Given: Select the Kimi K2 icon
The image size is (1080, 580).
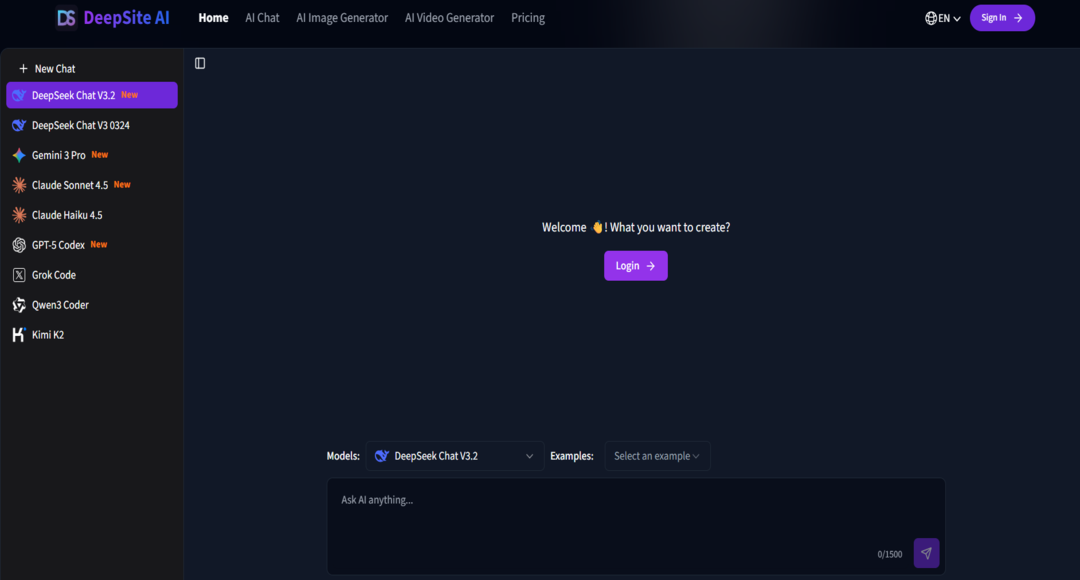Looking at the screenshot, I should click(19, 335).
